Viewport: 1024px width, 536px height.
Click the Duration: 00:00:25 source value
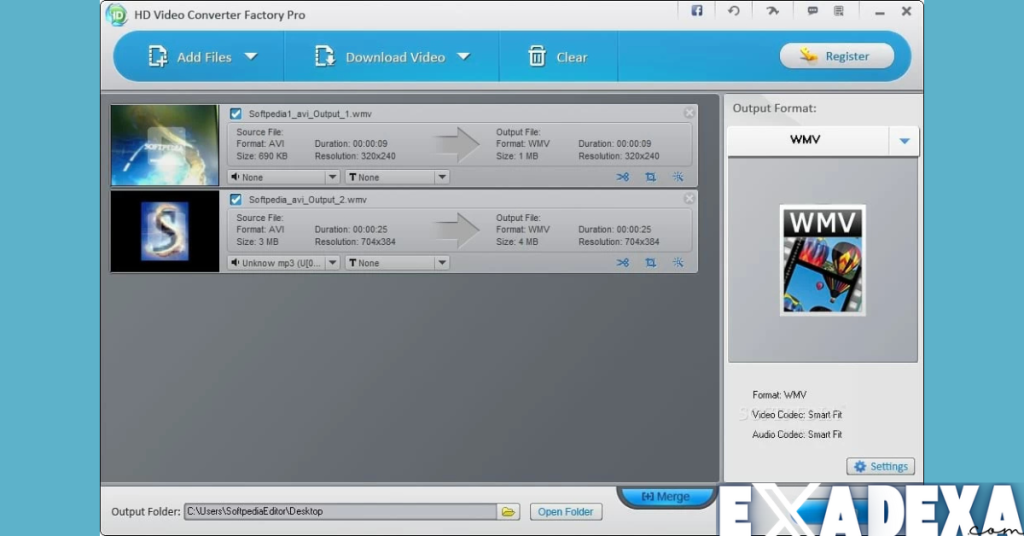[x=351, y=229]
